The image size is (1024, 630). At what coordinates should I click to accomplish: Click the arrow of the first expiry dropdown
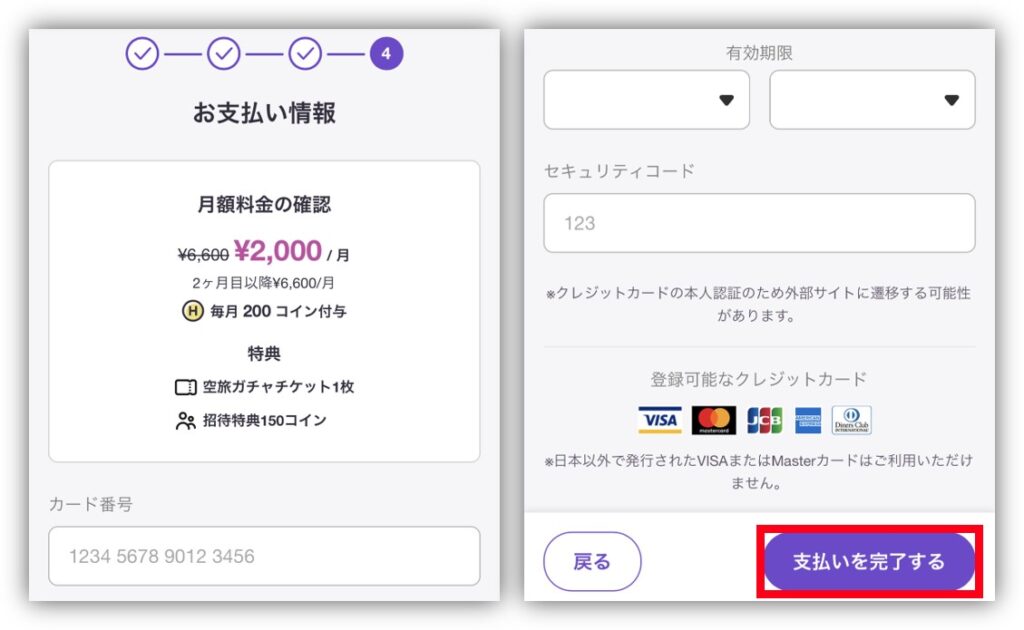[726, 100]
